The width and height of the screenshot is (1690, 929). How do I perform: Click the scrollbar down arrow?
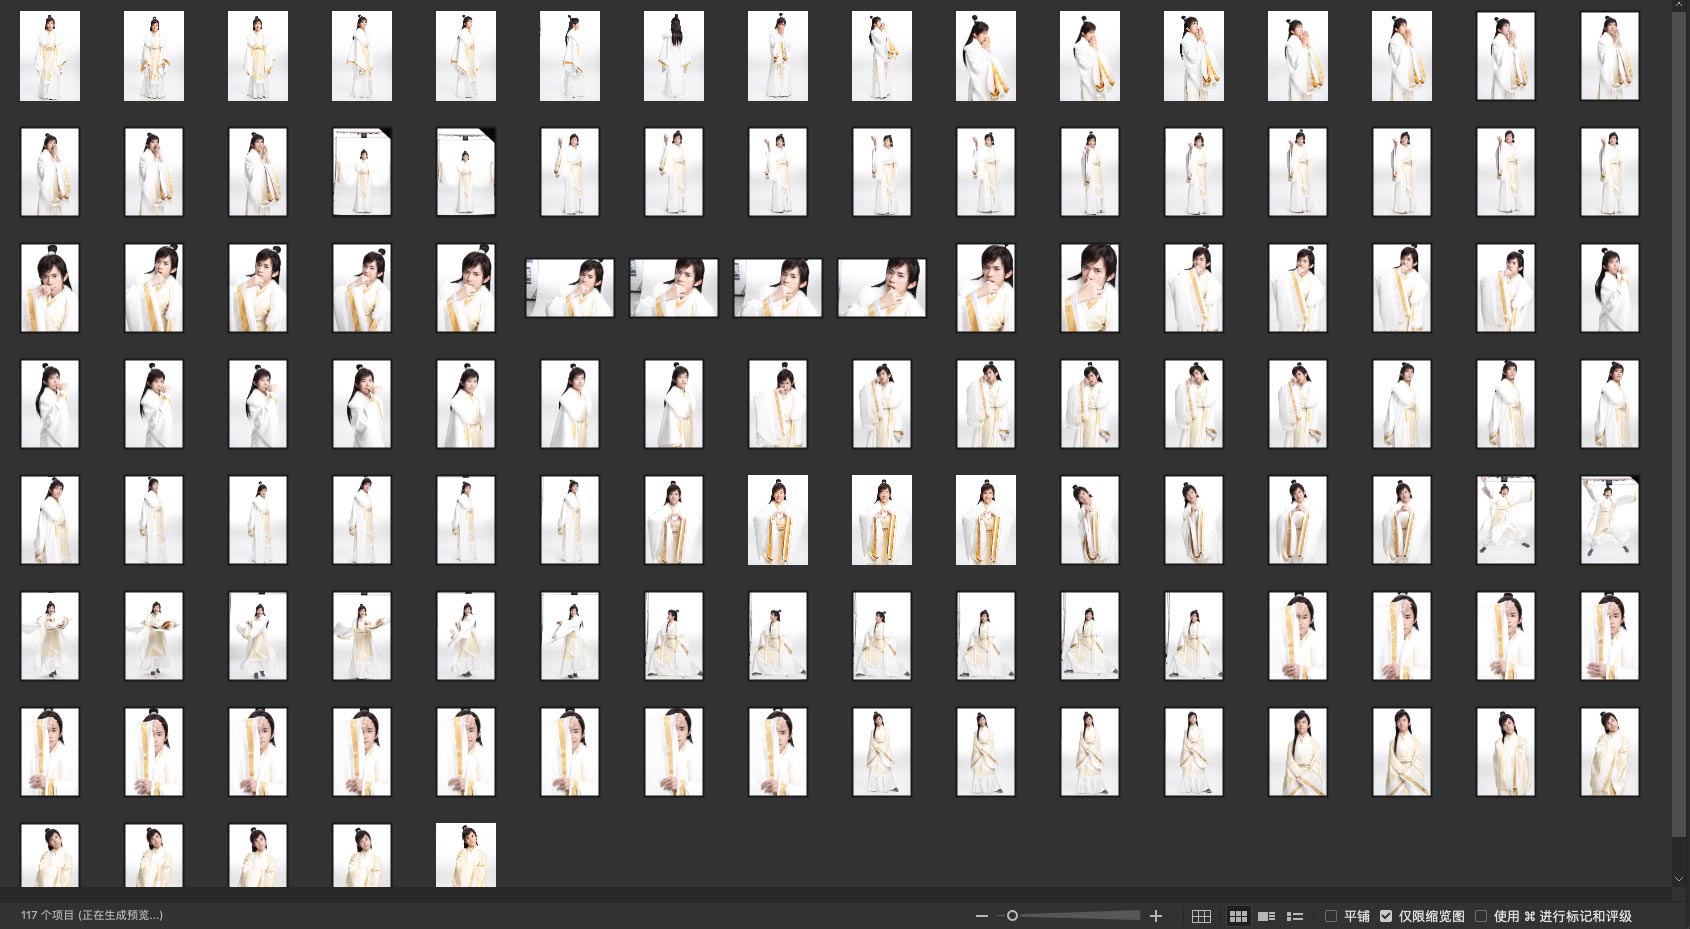coord(1679,879)
